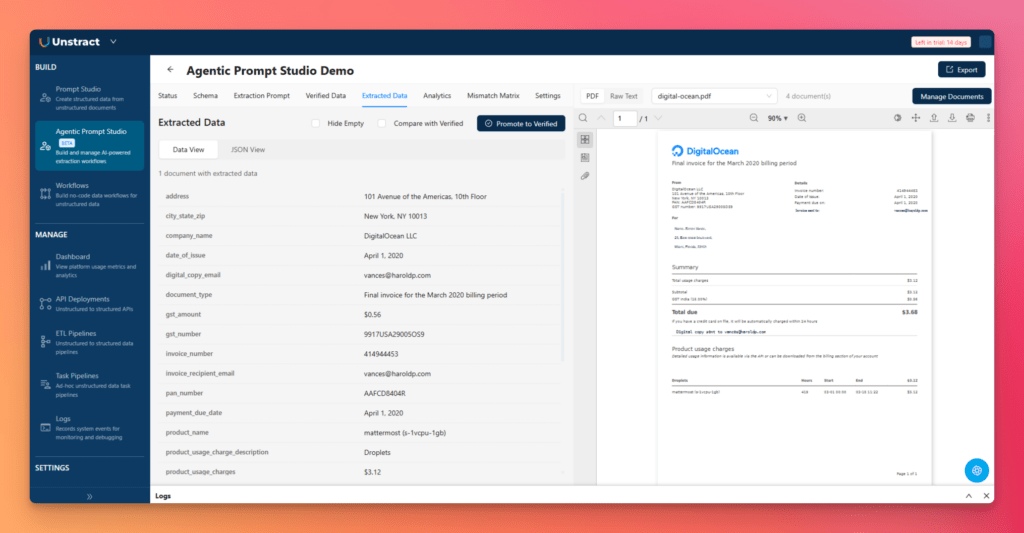Switch to JSON View

click(247, 149)
